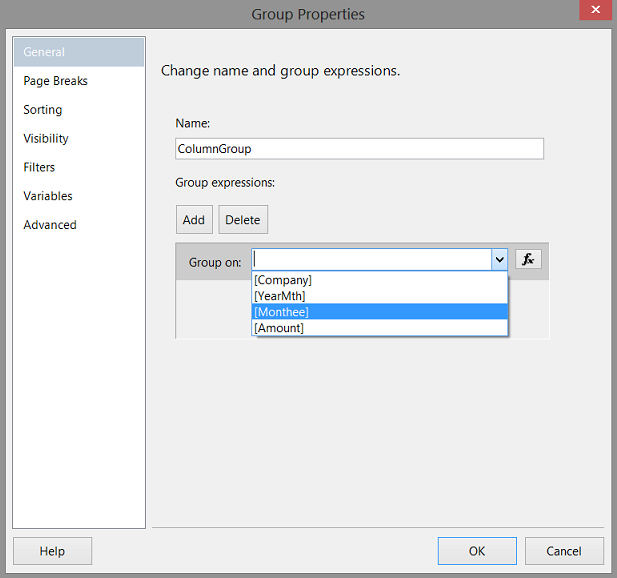
Task: Open the General properties page
Action: click(x=45, y=52)
